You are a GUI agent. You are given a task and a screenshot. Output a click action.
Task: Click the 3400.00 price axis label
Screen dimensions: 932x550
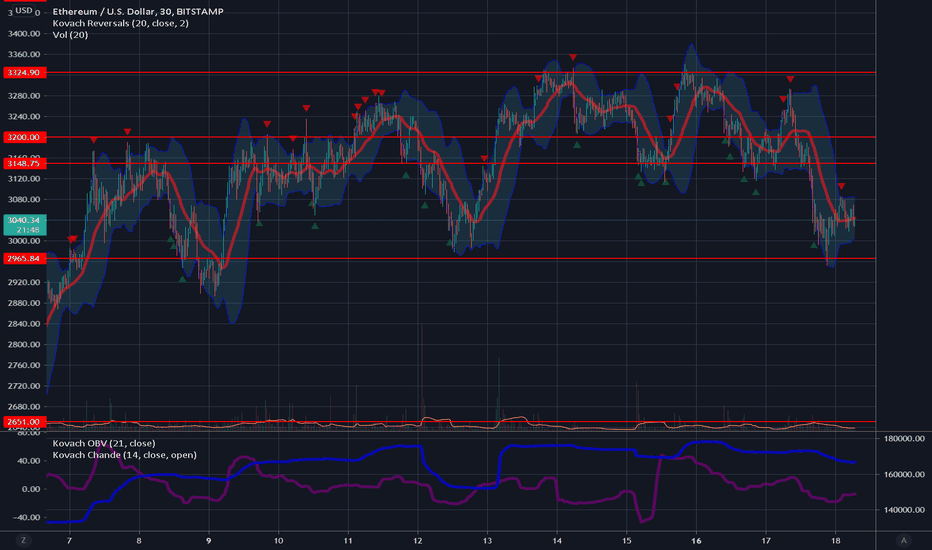[x=24, y=33]
